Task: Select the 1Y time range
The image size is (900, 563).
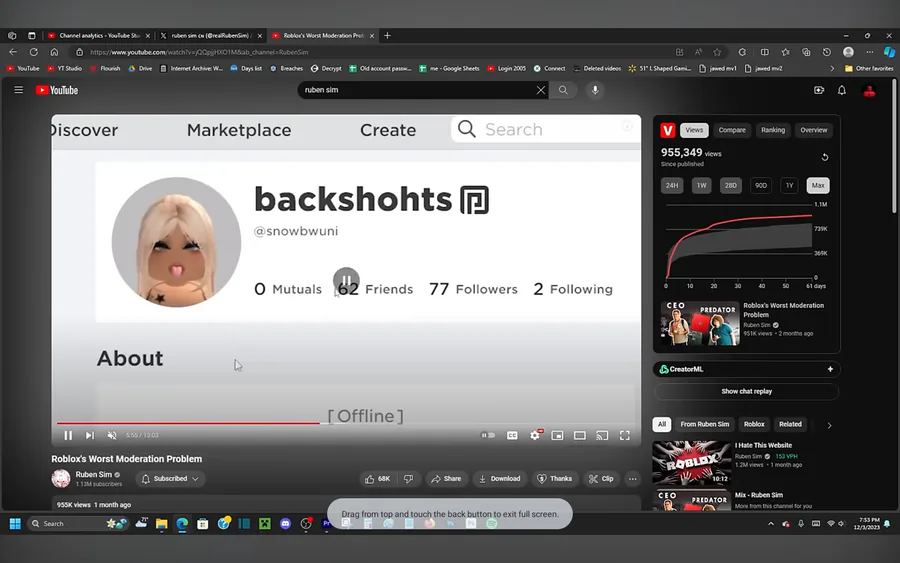Action: (x=789, y=185)
